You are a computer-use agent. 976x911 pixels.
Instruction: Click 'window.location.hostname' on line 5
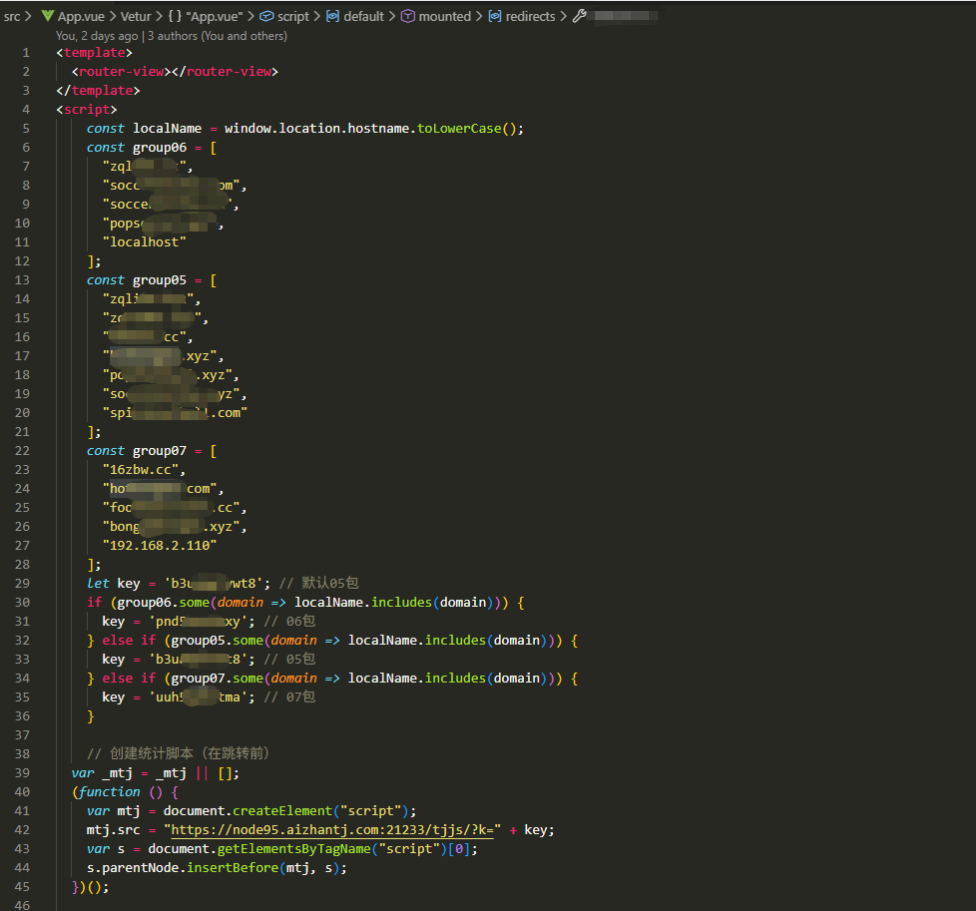[316, 129]
